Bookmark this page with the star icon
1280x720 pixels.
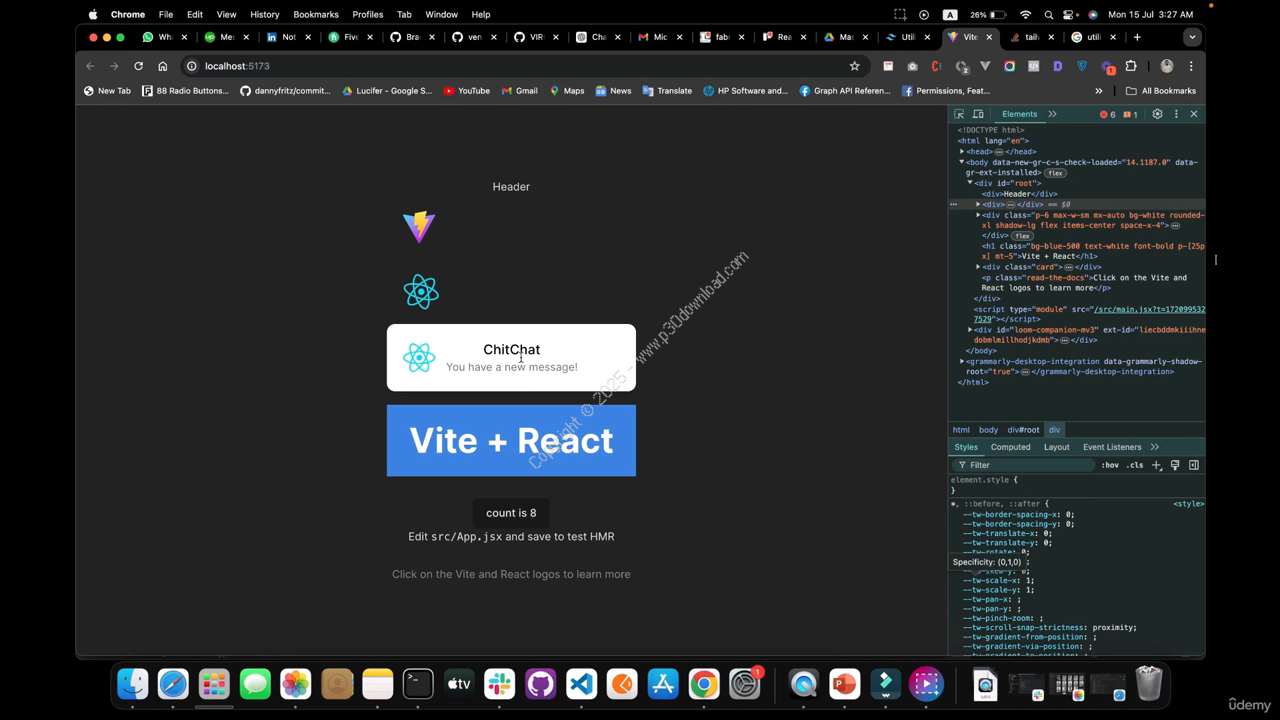point(854,66)
